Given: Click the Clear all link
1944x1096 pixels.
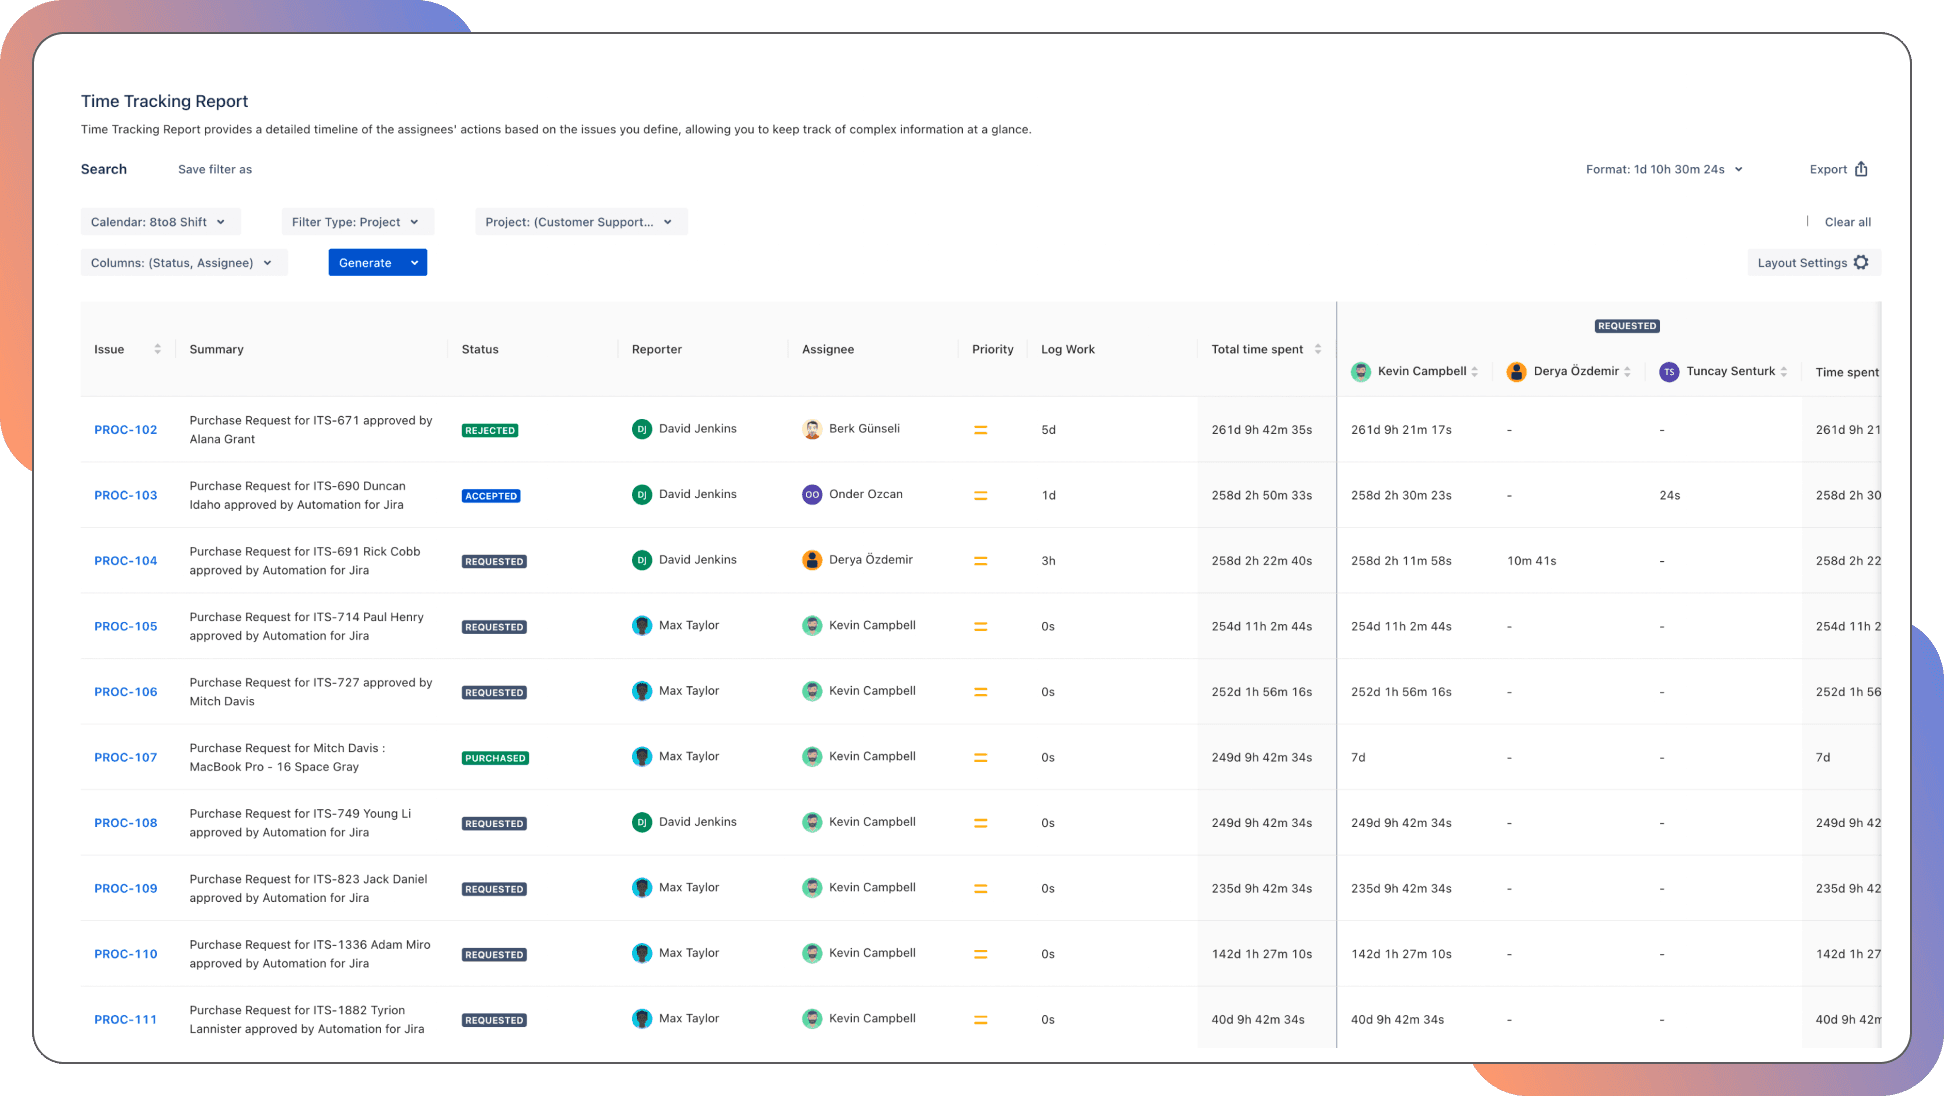Looking at the screenshot, I should (1847, 221).
